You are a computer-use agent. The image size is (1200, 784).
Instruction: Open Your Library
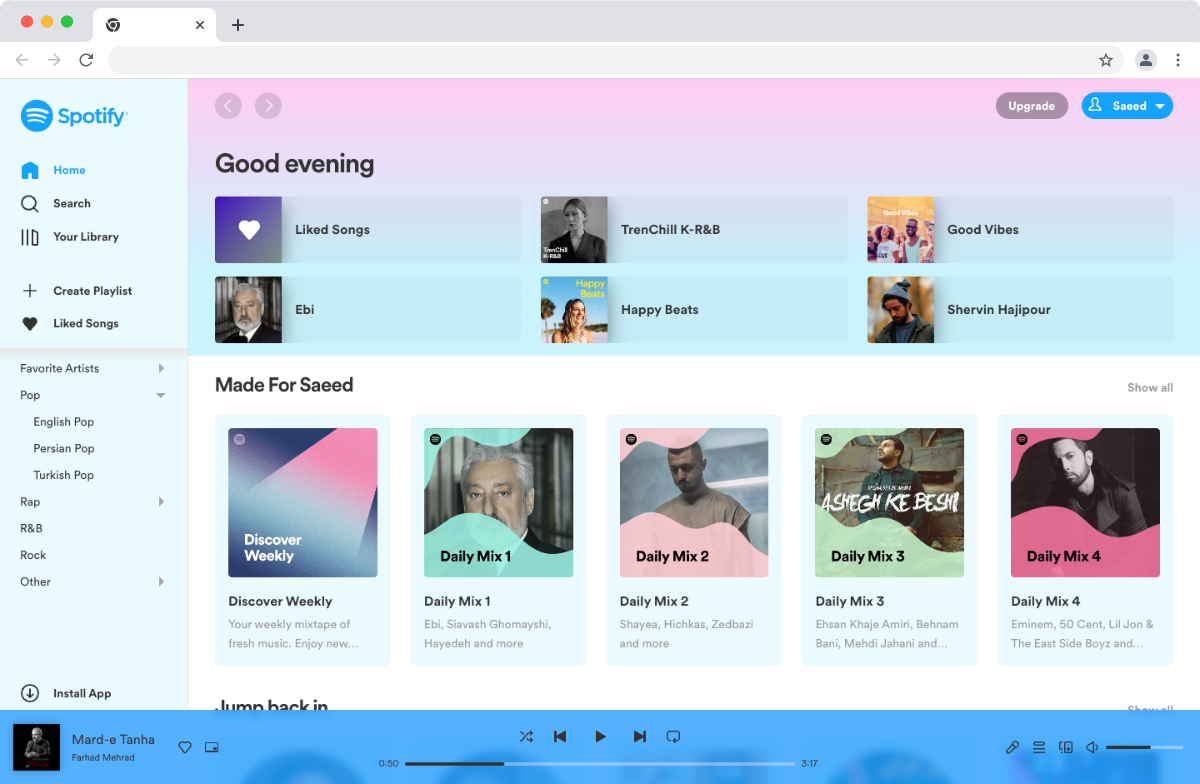point(70,237)
